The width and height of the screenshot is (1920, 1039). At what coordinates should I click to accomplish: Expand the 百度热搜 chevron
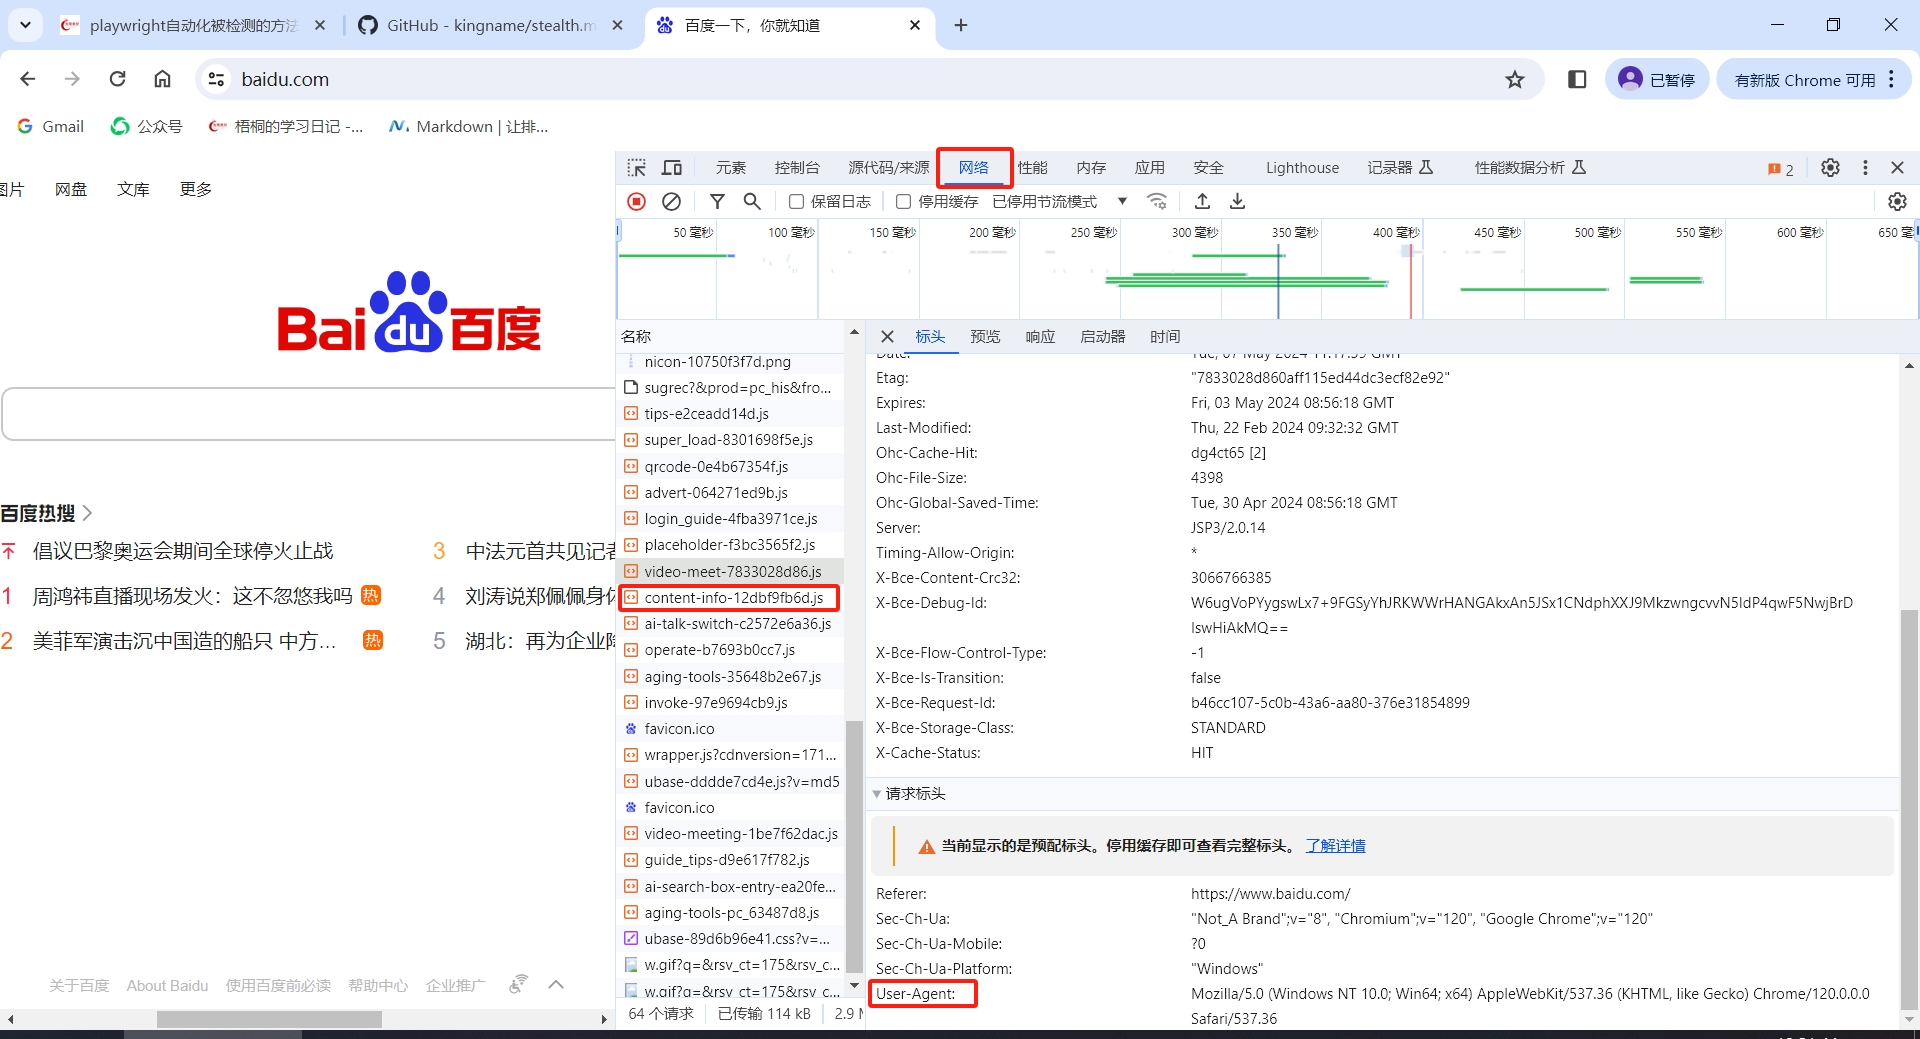point(88,513)
